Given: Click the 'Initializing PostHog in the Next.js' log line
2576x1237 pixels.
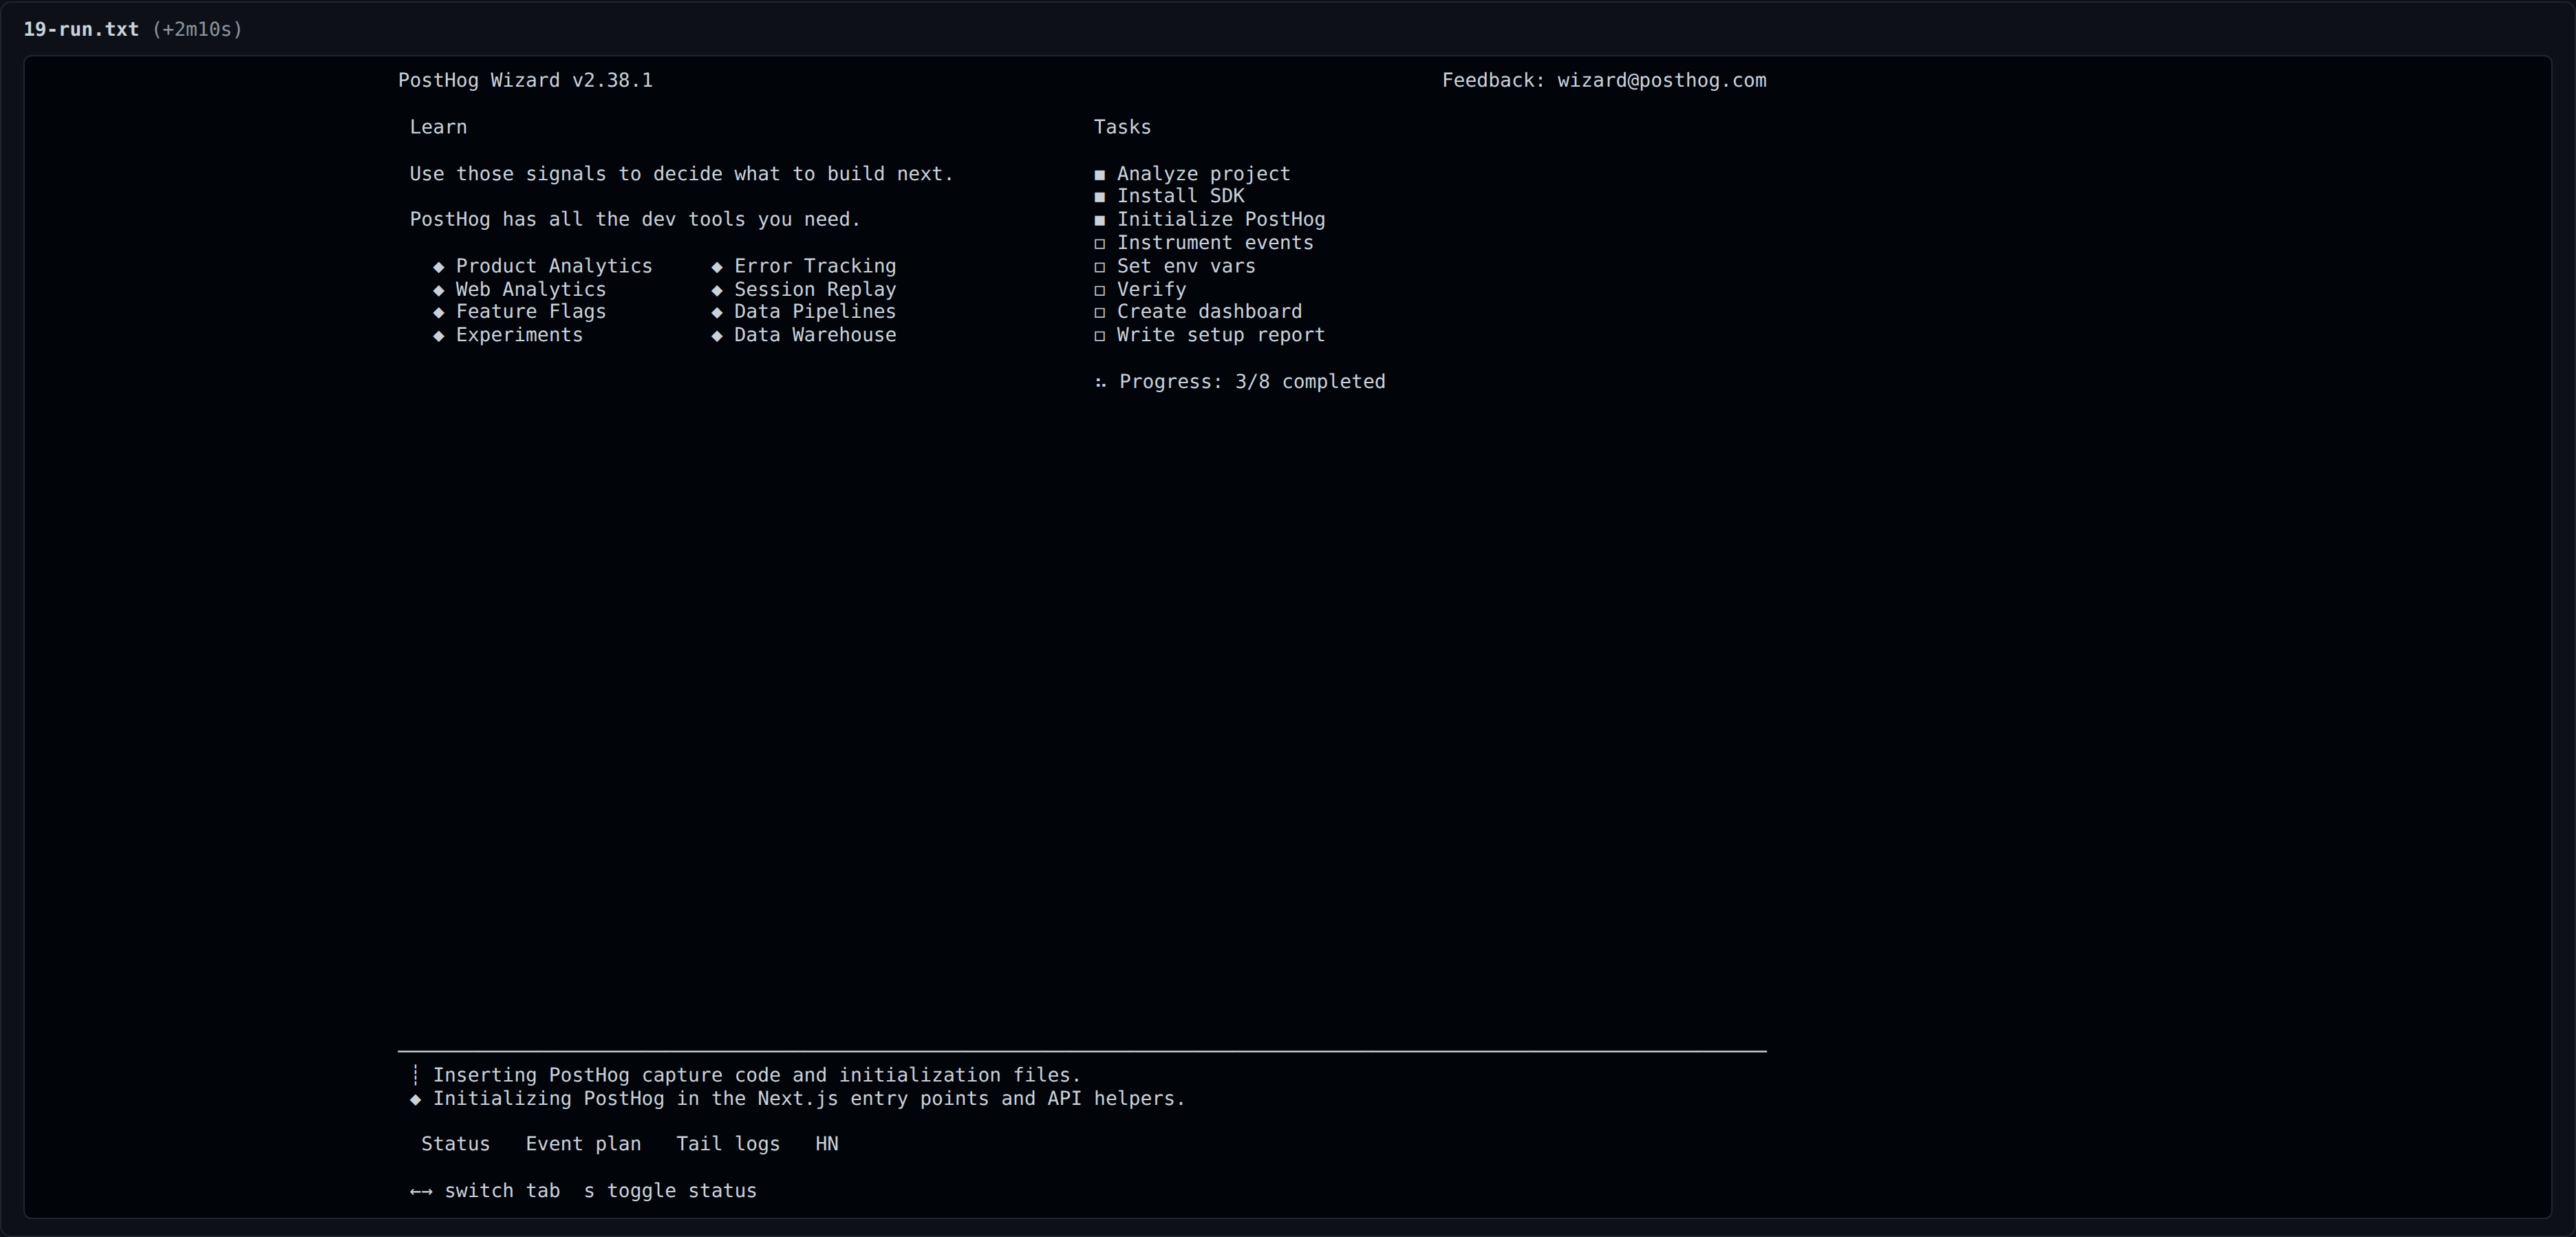Looking at the screenshot, I should tap(809, 1099).
